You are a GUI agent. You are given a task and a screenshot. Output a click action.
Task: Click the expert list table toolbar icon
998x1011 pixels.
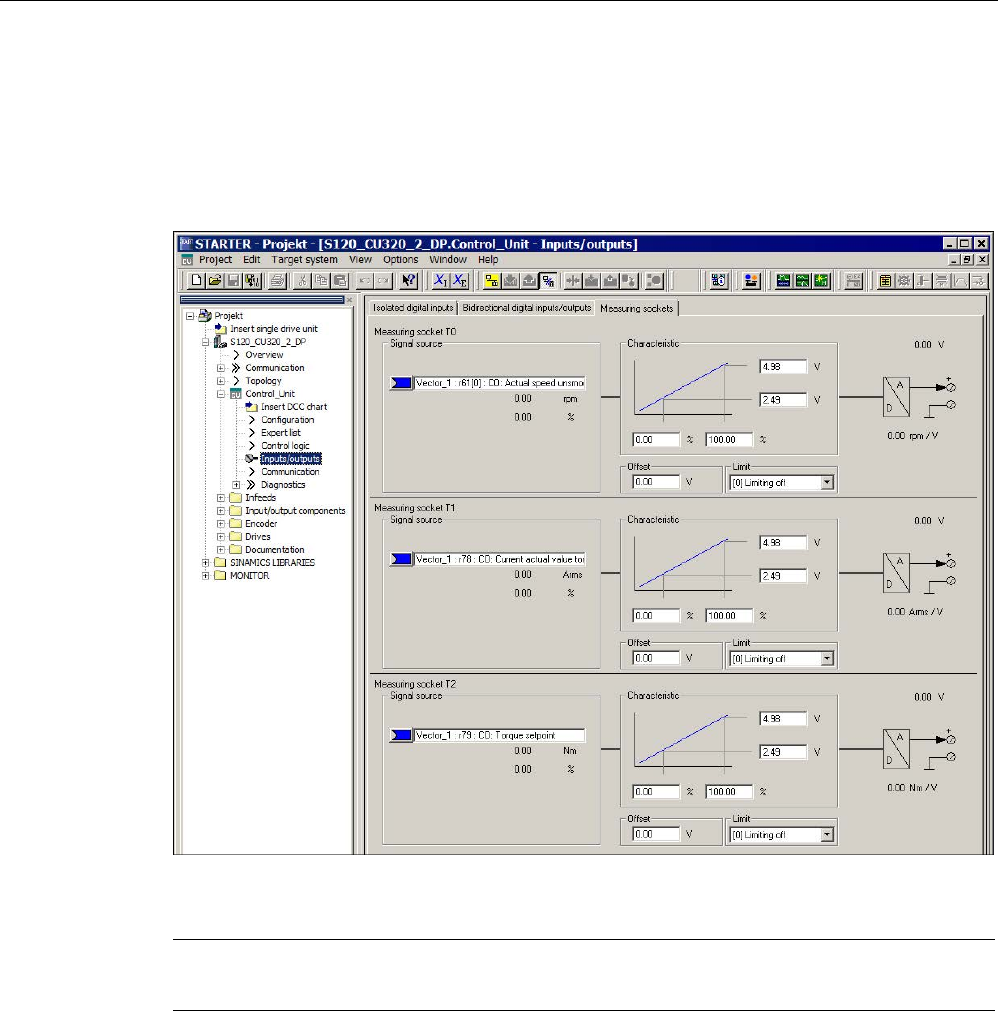885,280
